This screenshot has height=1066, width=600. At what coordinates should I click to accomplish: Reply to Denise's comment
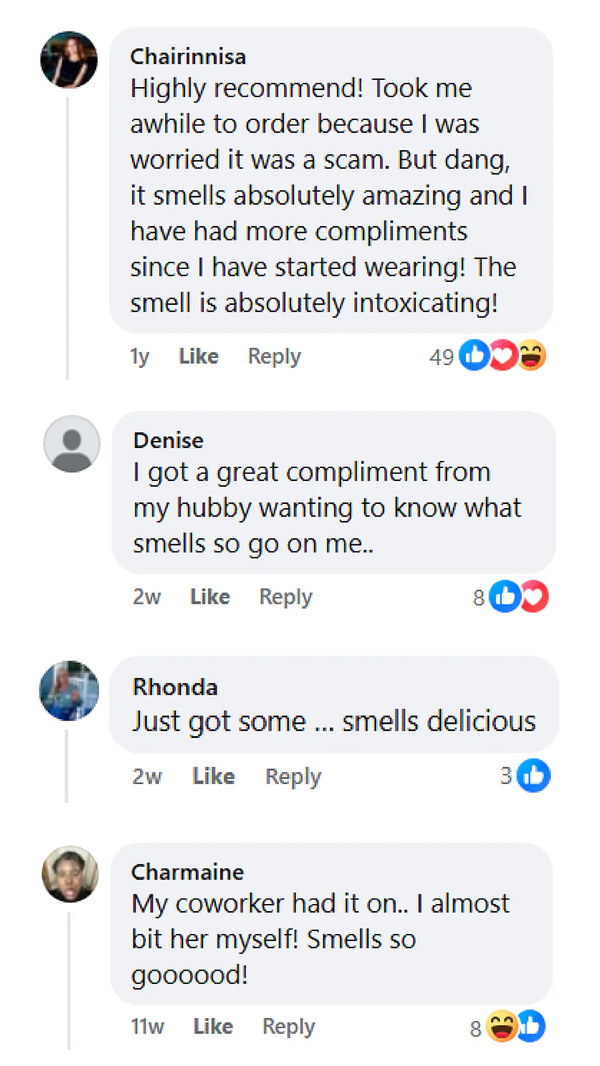pyautogui.click(x=286, y=597)
